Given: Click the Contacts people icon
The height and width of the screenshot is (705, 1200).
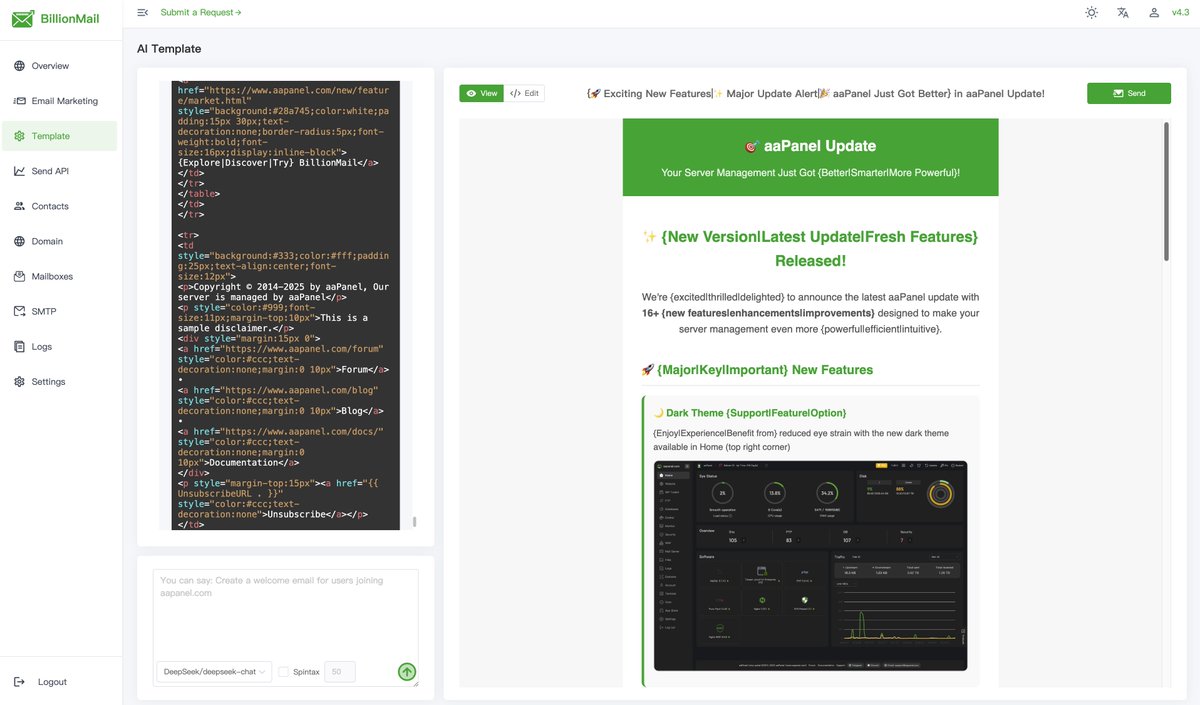Looking at the screenshot, I should (x=20, y=206).
